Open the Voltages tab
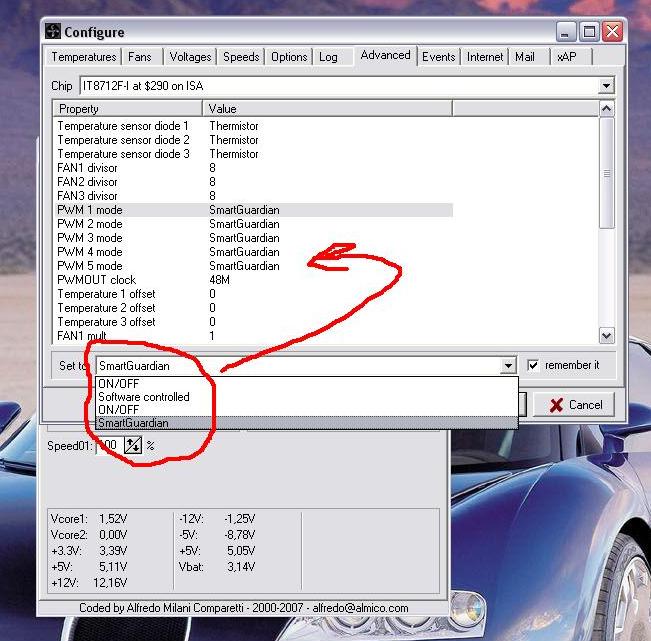 tap(190, 56)
